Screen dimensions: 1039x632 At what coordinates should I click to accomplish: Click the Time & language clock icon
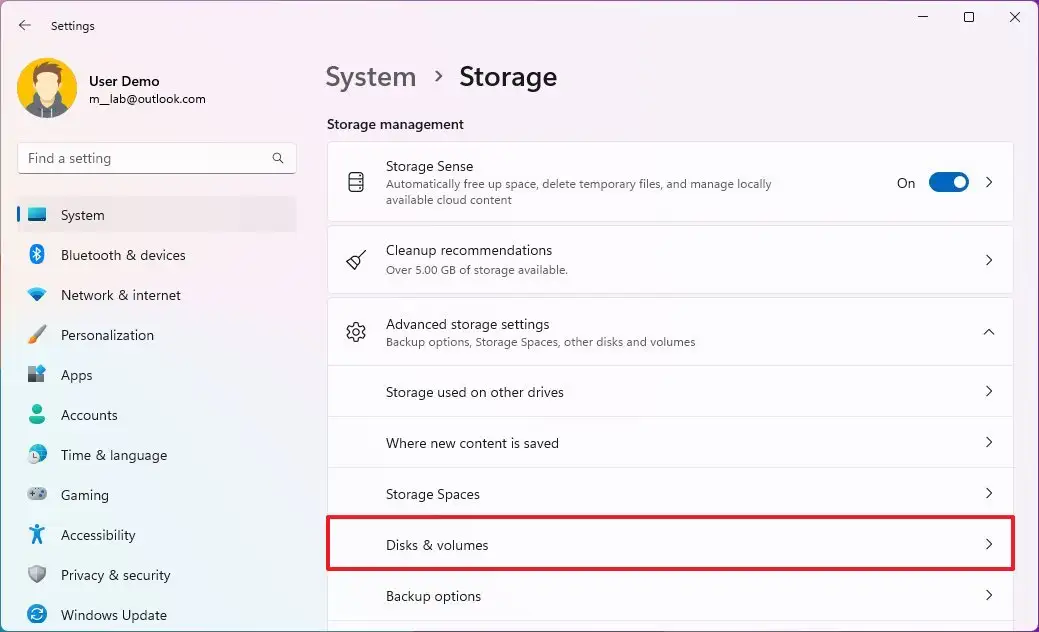point(36,455)
